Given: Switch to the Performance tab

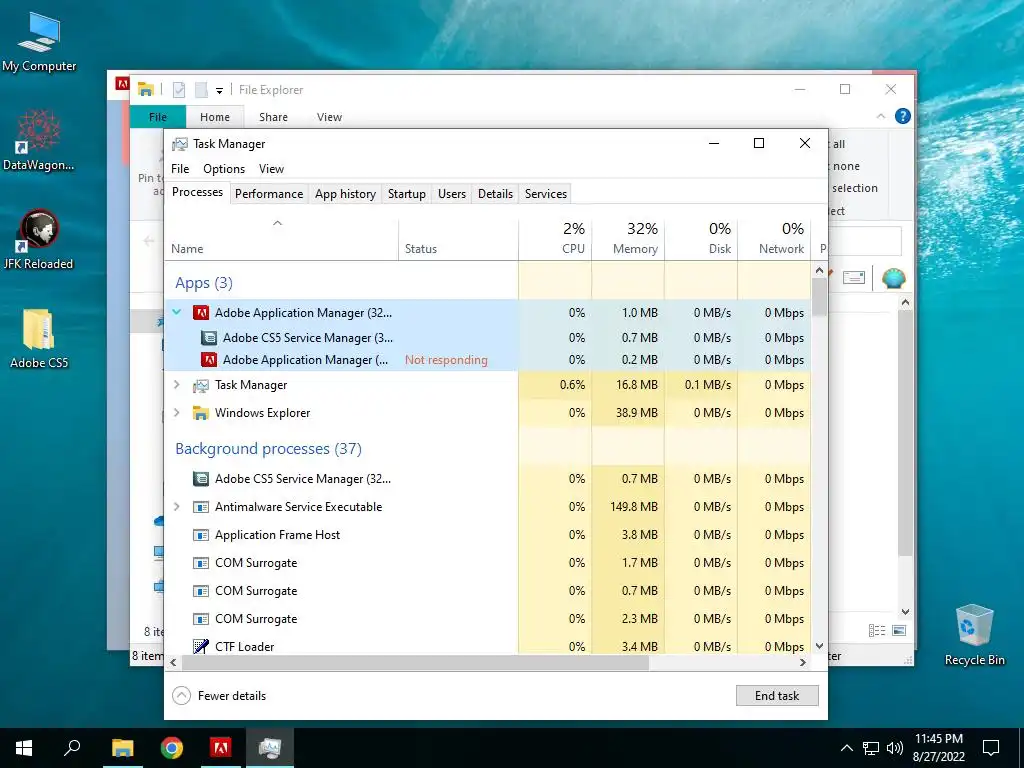Looking at the screenshot, I should point(269,194).
